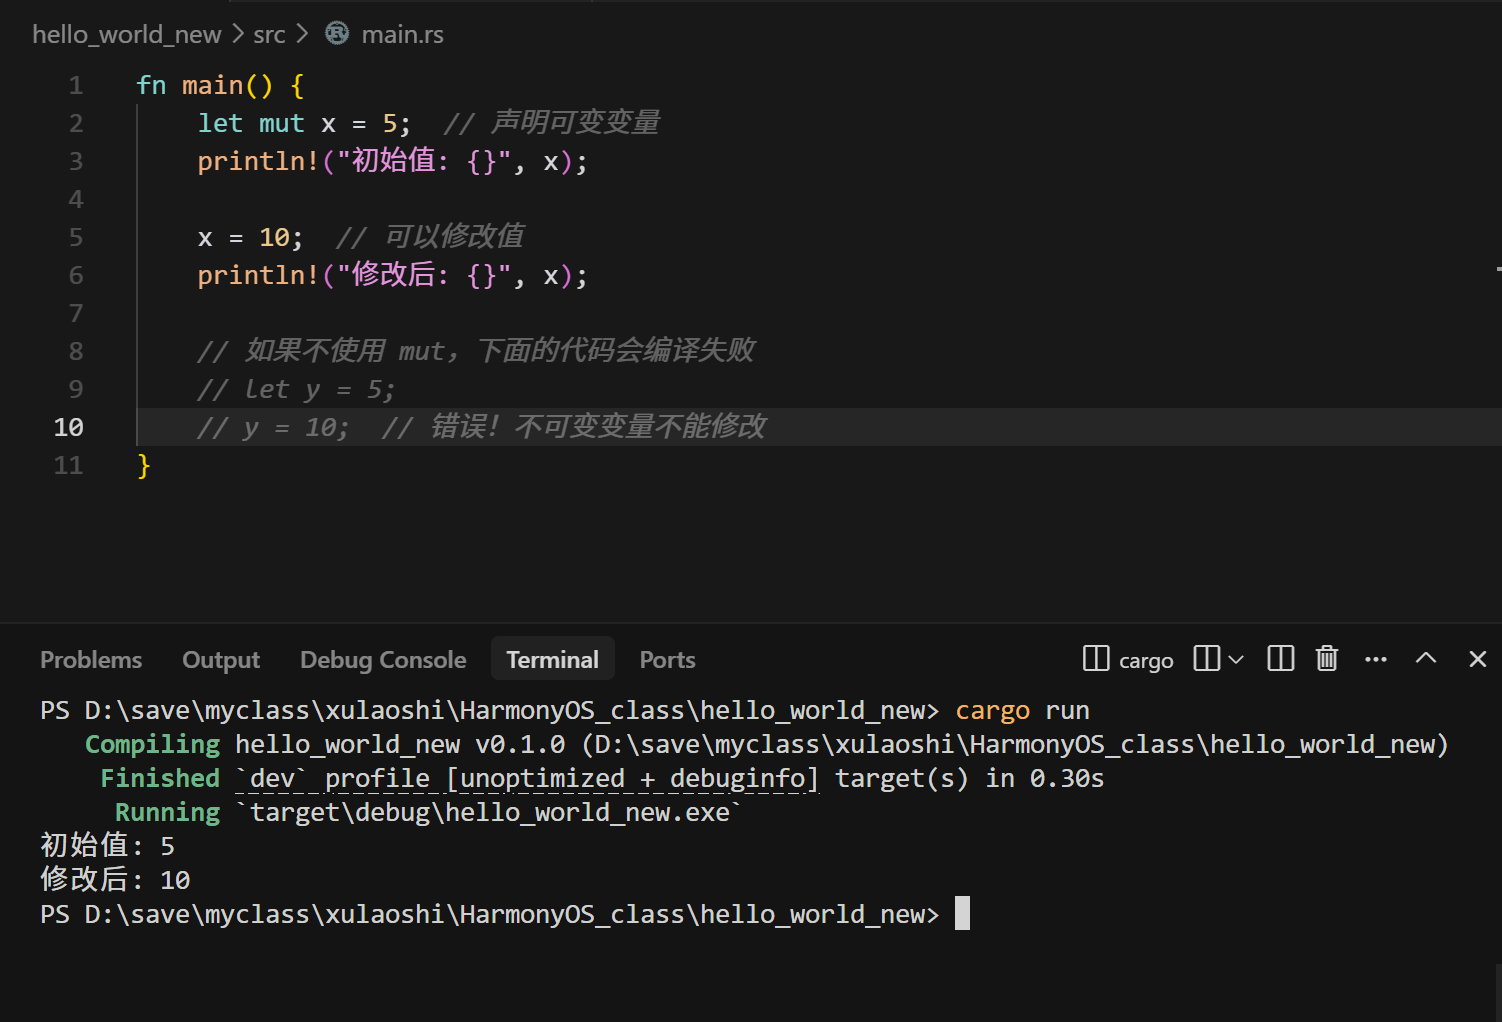
Task: Place cursor on 'fn main()' line
Action: click(x=220, y=86)
